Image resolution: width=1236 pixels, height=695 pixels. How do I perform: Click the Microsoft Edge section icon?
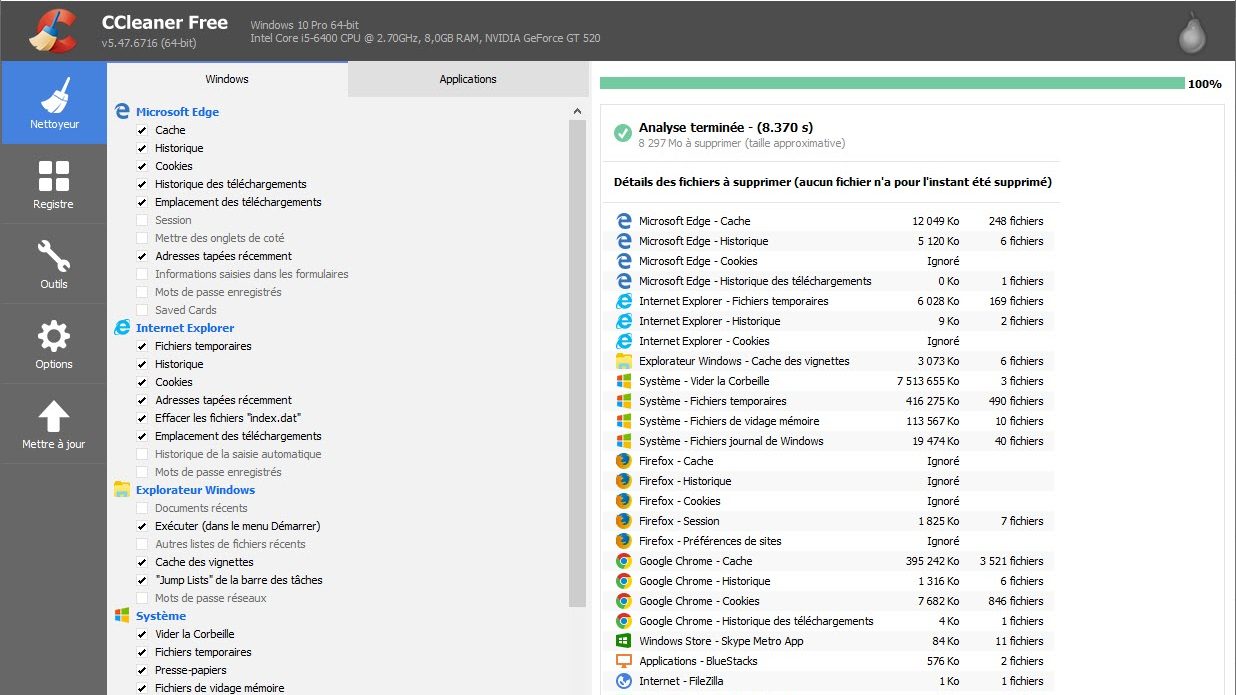click(122, 112)
